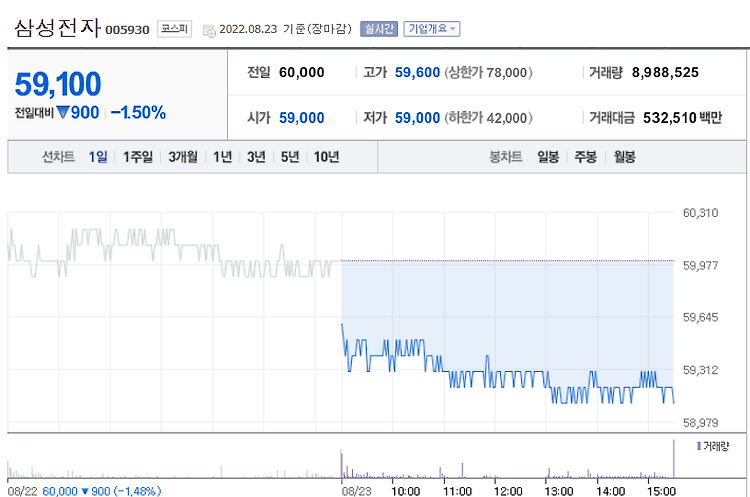Click the 거래량 legend marker in volume chart
The image size is (750, 497).
(x=699, y=446)
